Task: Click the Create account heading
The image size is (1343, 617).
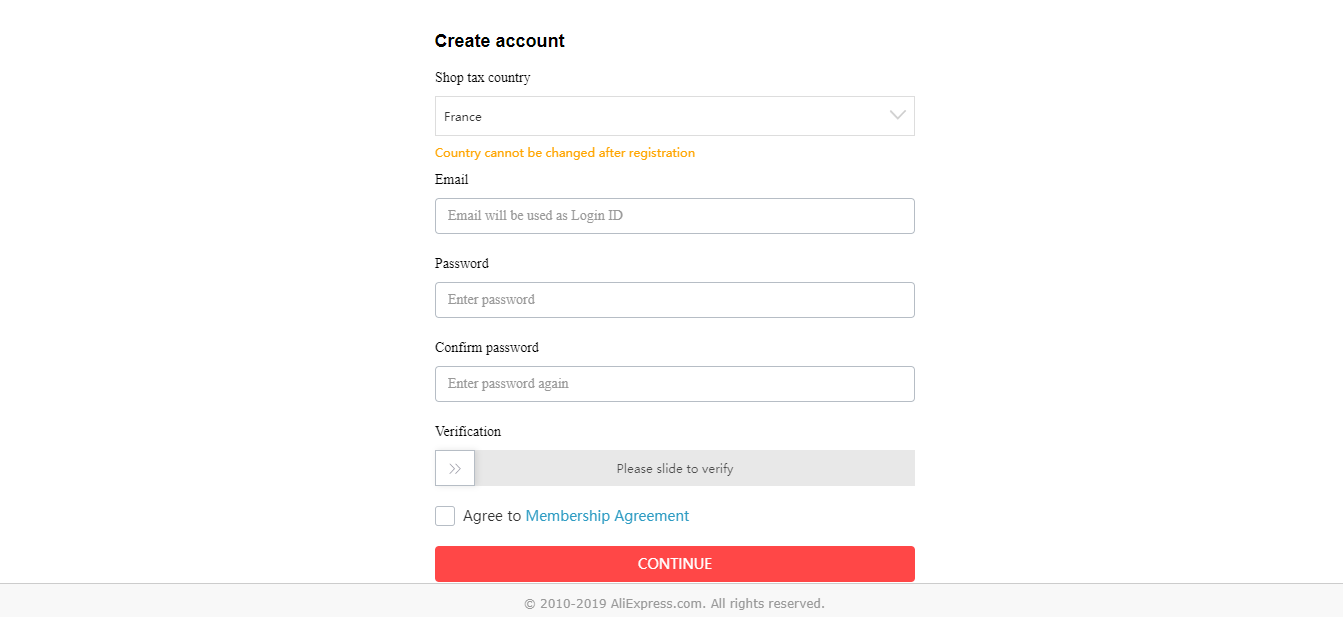Action: point(500,41)
